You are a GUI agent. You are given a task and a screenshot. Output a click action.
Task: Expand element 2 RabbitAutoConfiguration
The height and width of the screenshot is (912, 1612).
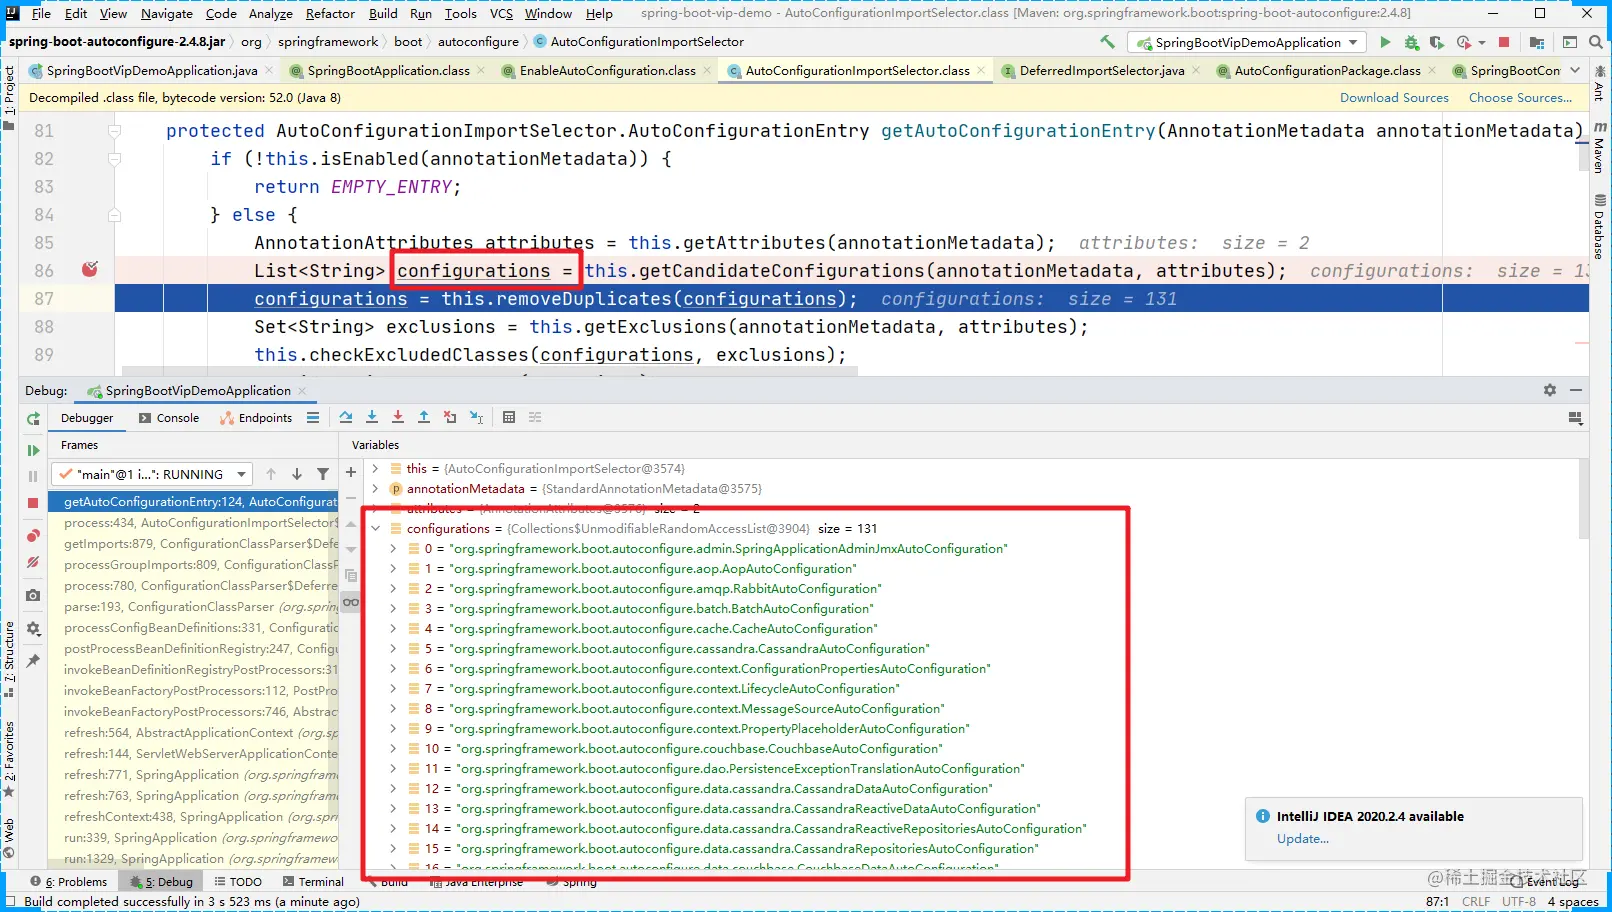pyautogui.click(x=393, y=588)
